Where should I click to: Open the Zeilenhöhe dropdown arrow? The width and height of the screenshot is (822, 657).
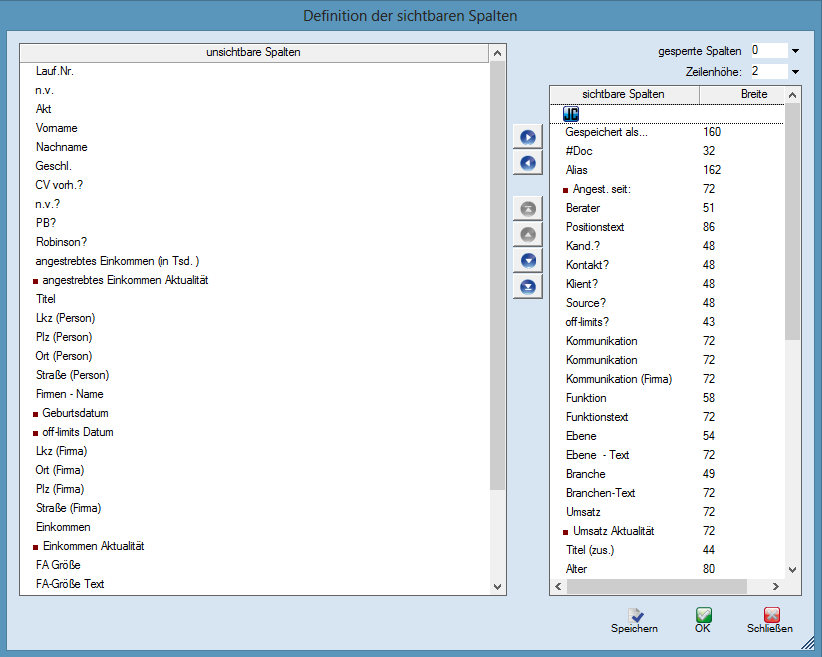point(795,72)
